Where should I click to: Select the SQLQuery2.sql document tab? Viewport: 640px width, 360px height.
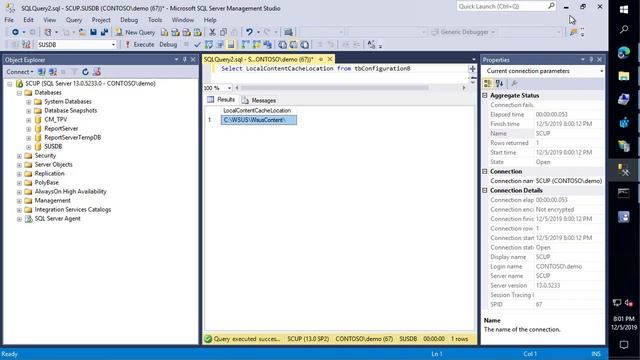point(259,60)
